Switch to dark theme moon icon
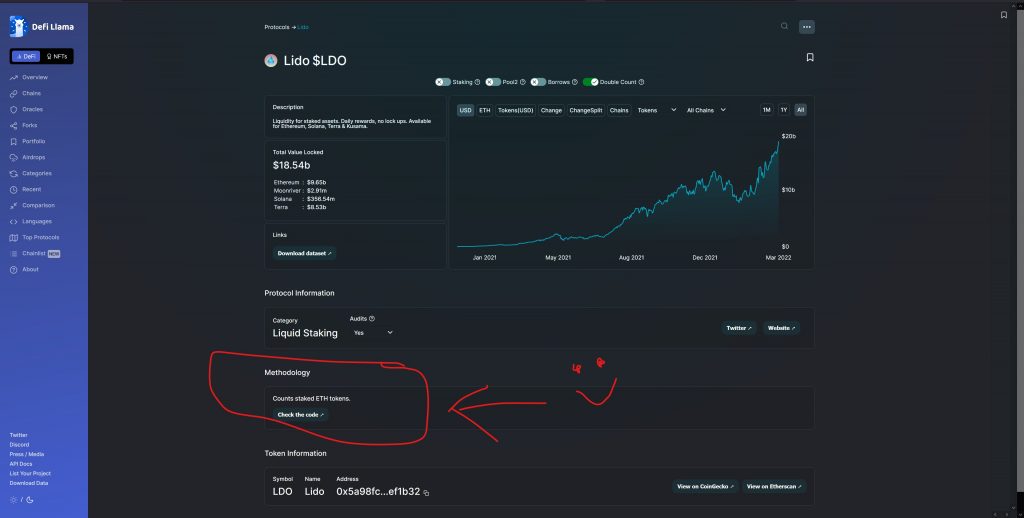Screen dimensions: 1024x518 pos(30,500)
